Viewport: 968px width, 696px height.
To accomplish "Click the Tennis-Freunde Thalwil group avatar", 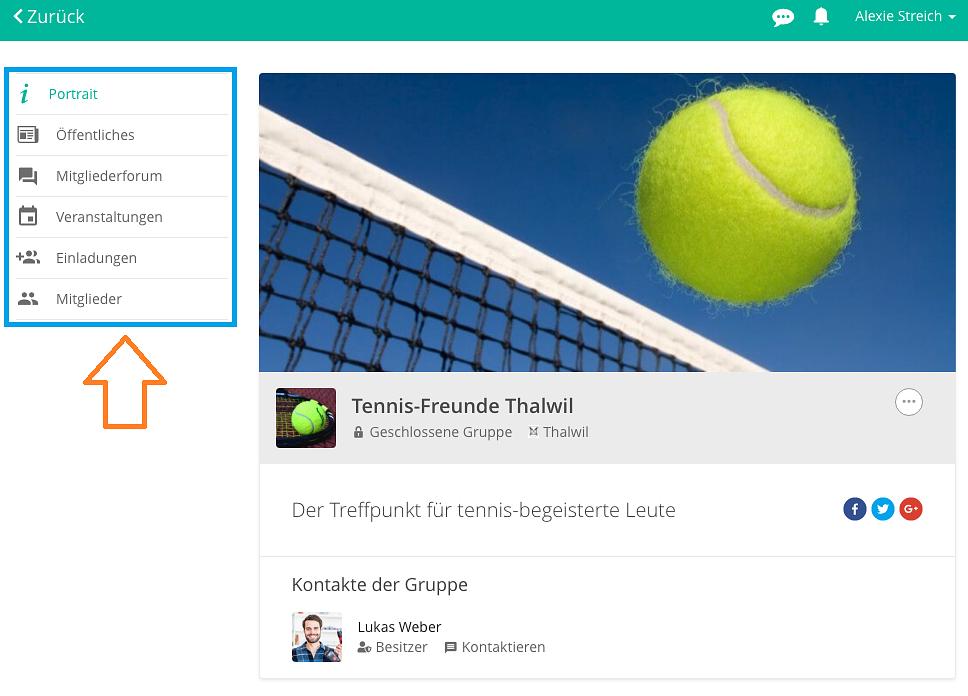I will pos(306,418).
